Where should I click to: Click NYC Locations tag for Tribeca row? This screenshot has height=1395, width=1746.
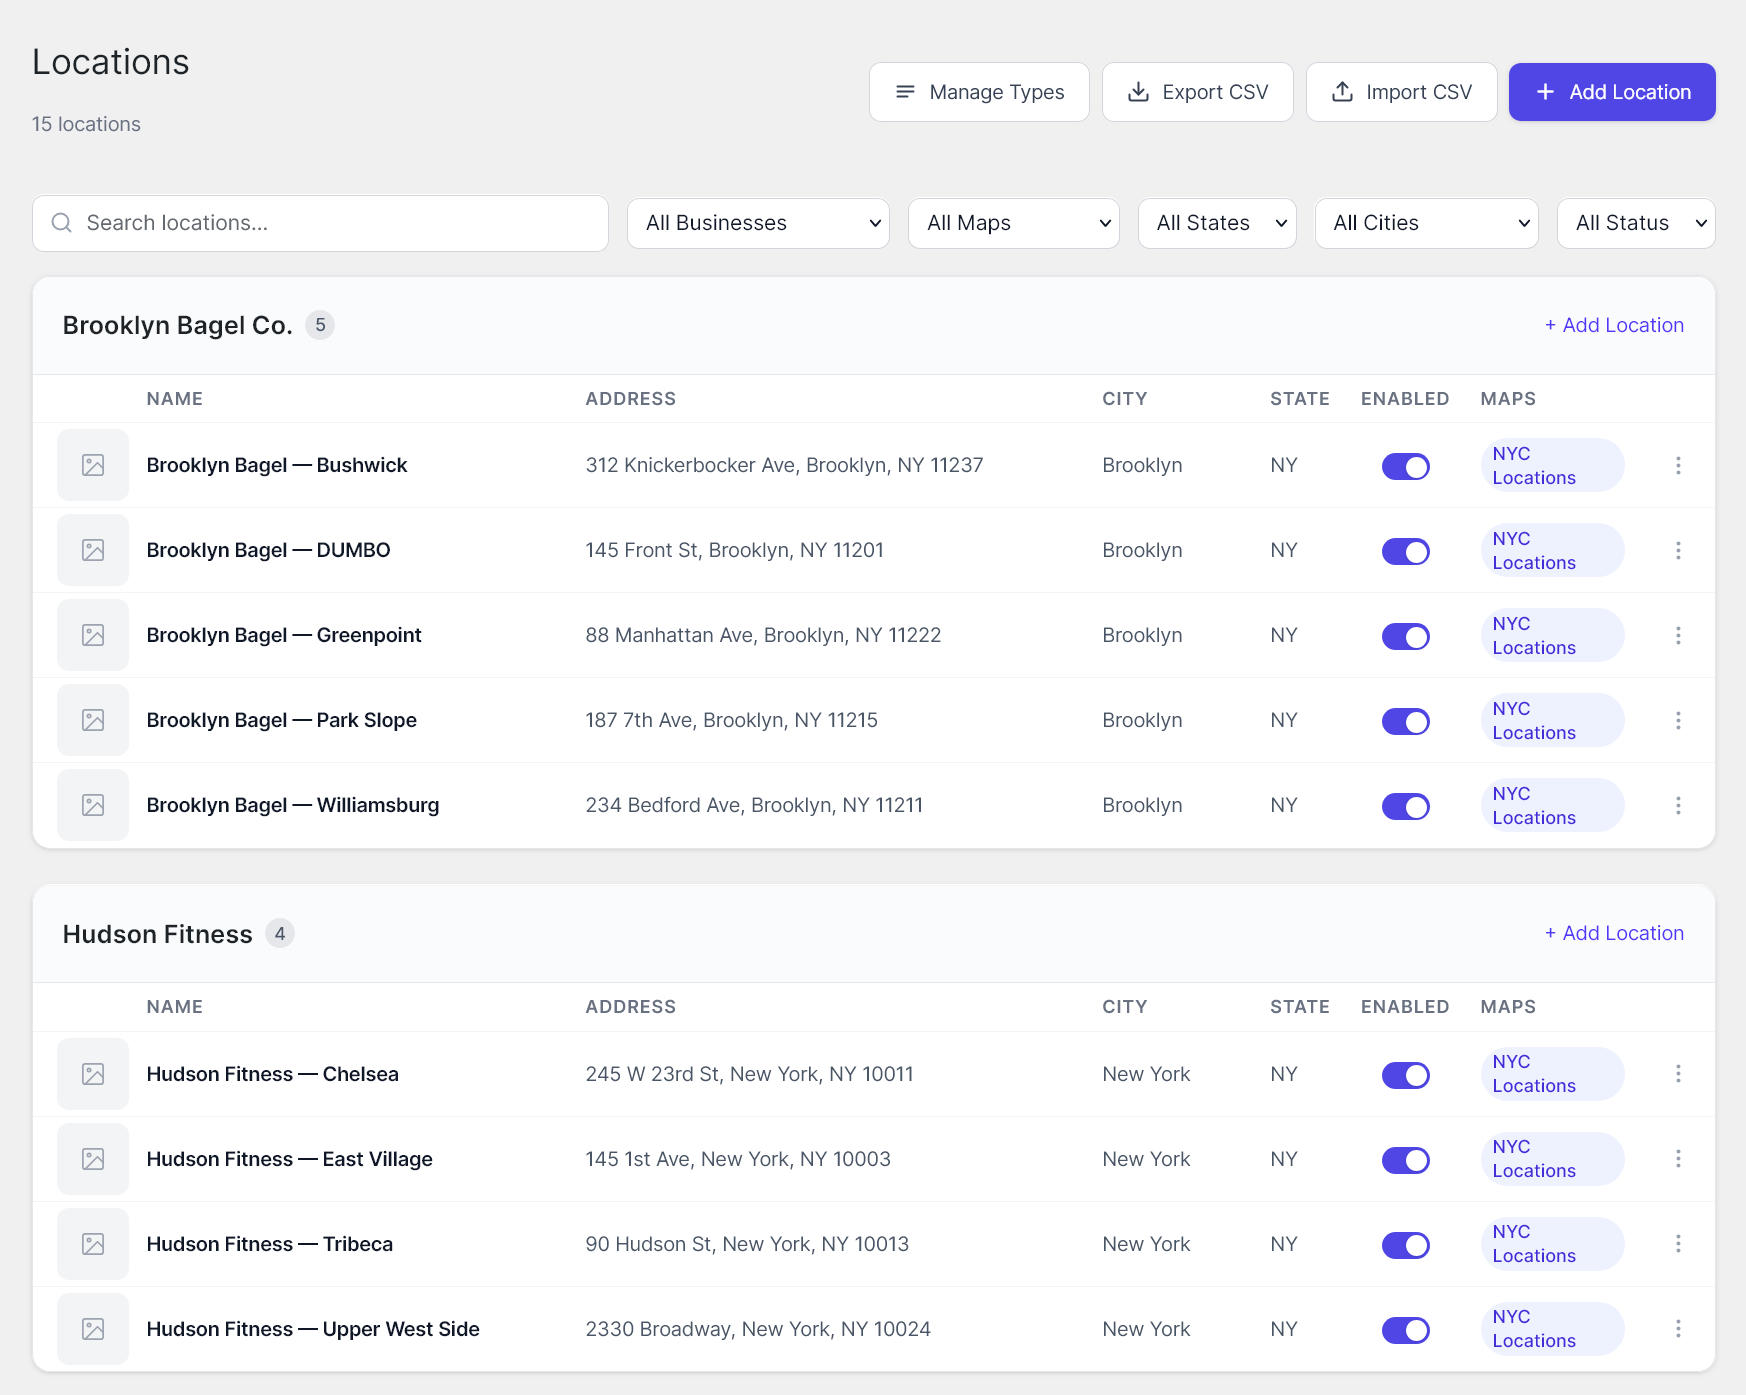point(1552,1243)
